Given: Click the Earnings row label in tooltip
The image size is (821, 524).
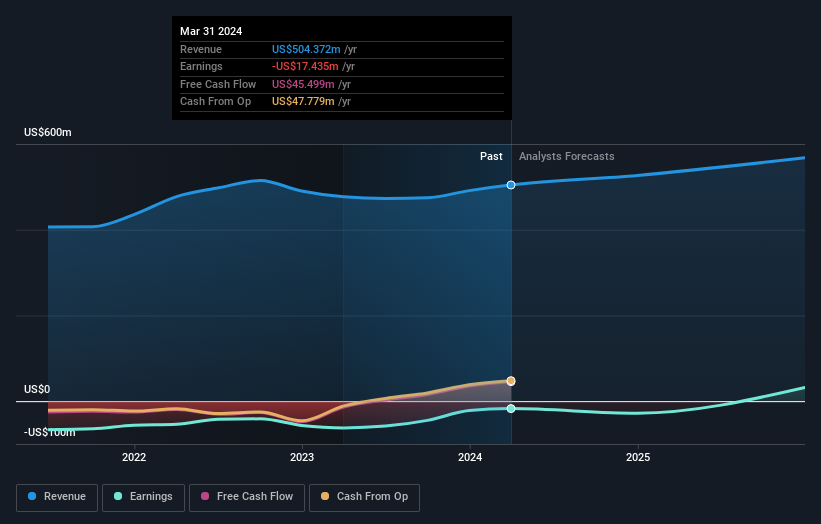Looking at the screenshot, I should coord(202,66).
